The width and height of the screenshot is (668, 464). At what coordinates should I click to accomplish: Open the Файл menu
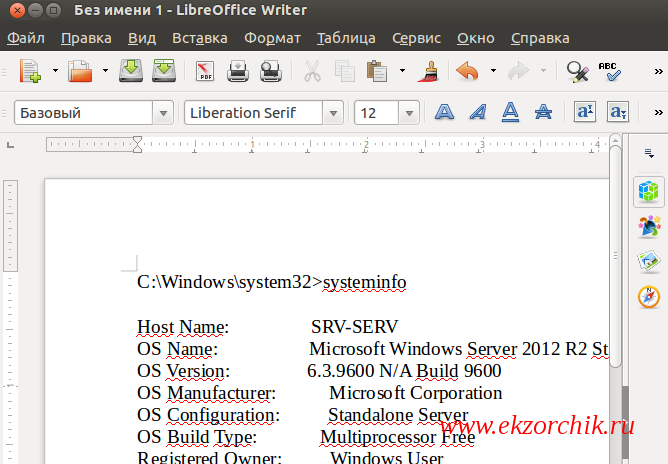(26, 38)
